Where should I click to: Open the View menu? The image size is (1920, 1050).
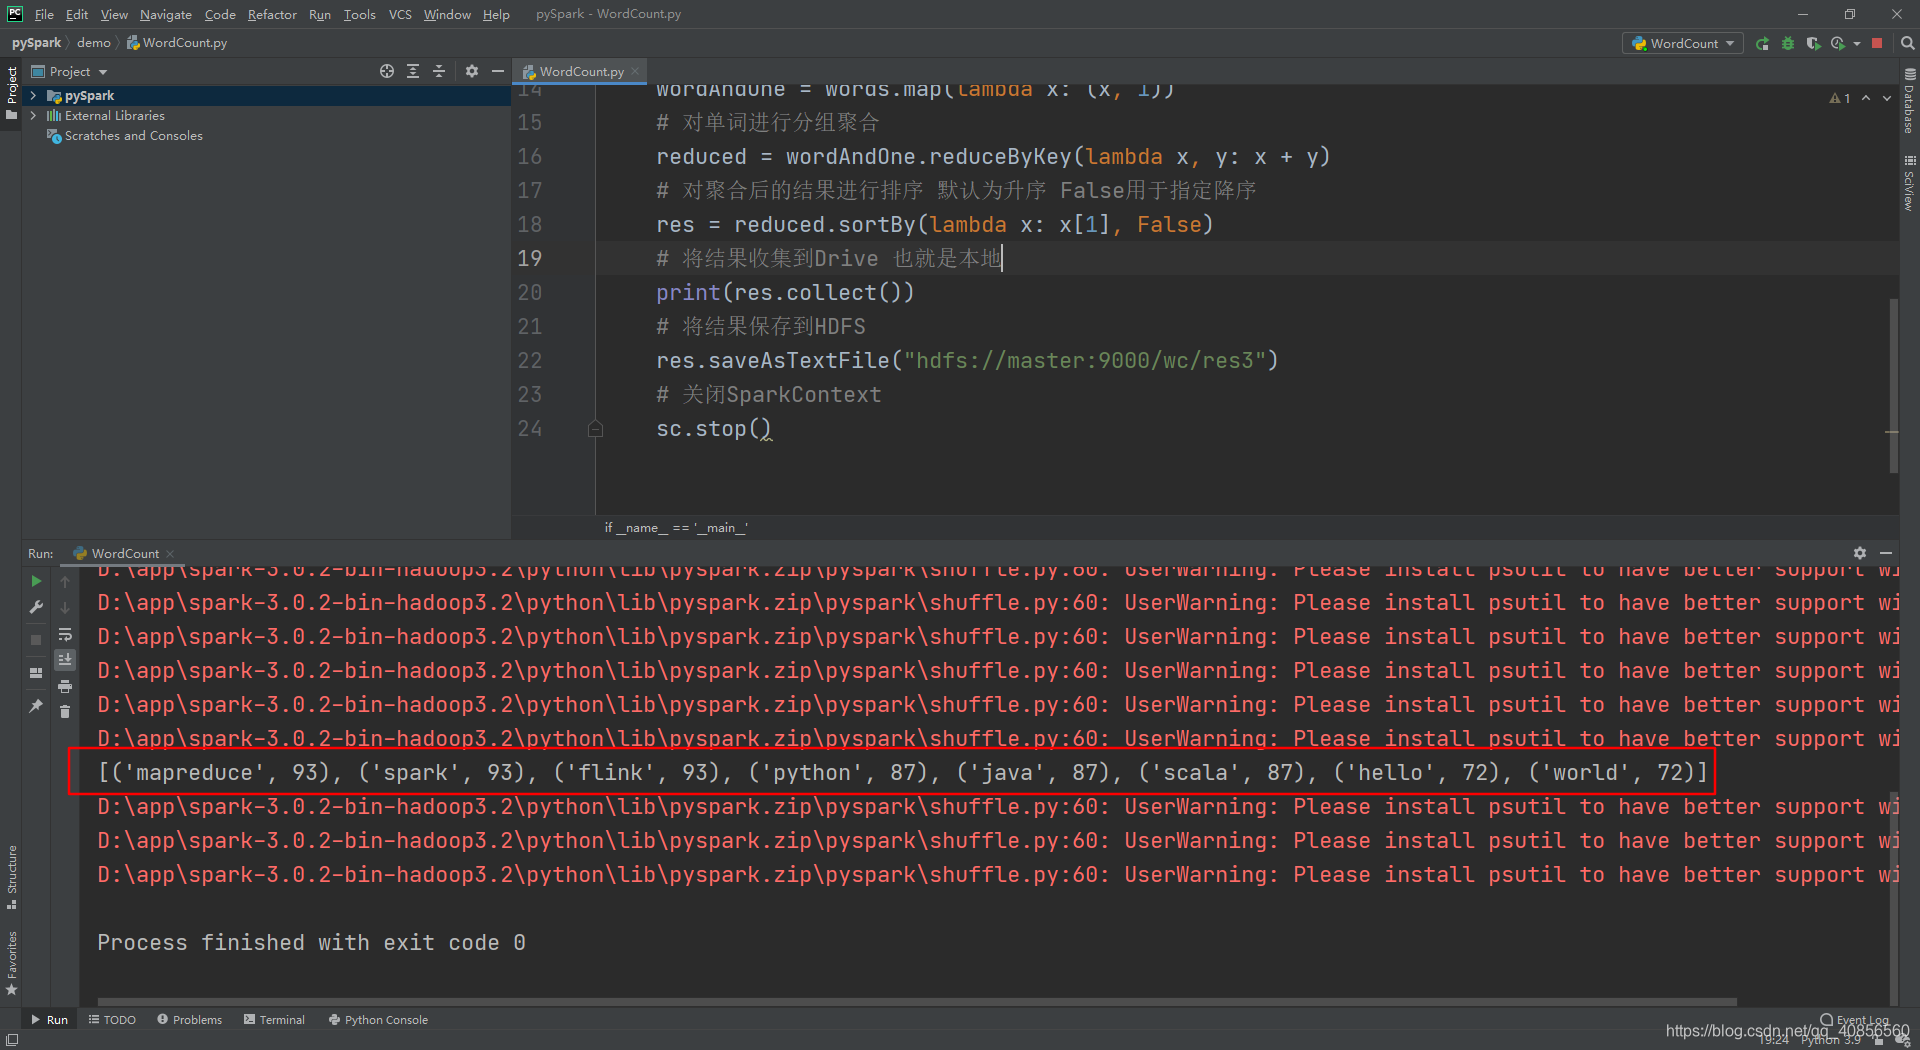click(114, 14)
